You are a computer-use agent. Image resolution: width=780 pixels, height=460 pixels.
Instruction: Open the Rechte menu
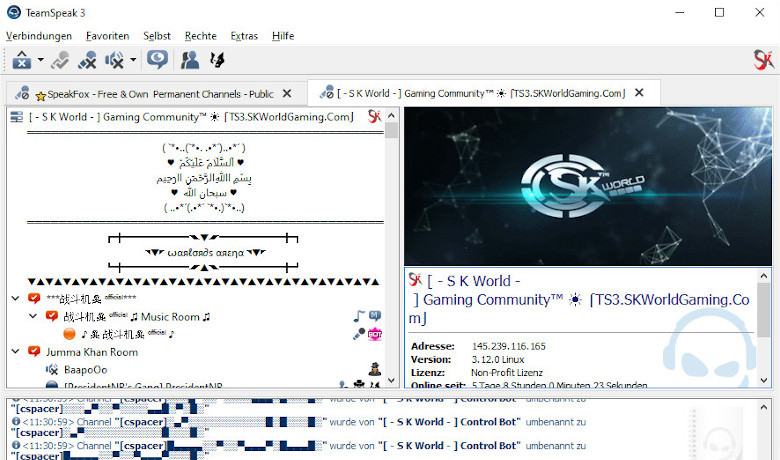pyautogui.click(x=200, y=36)
